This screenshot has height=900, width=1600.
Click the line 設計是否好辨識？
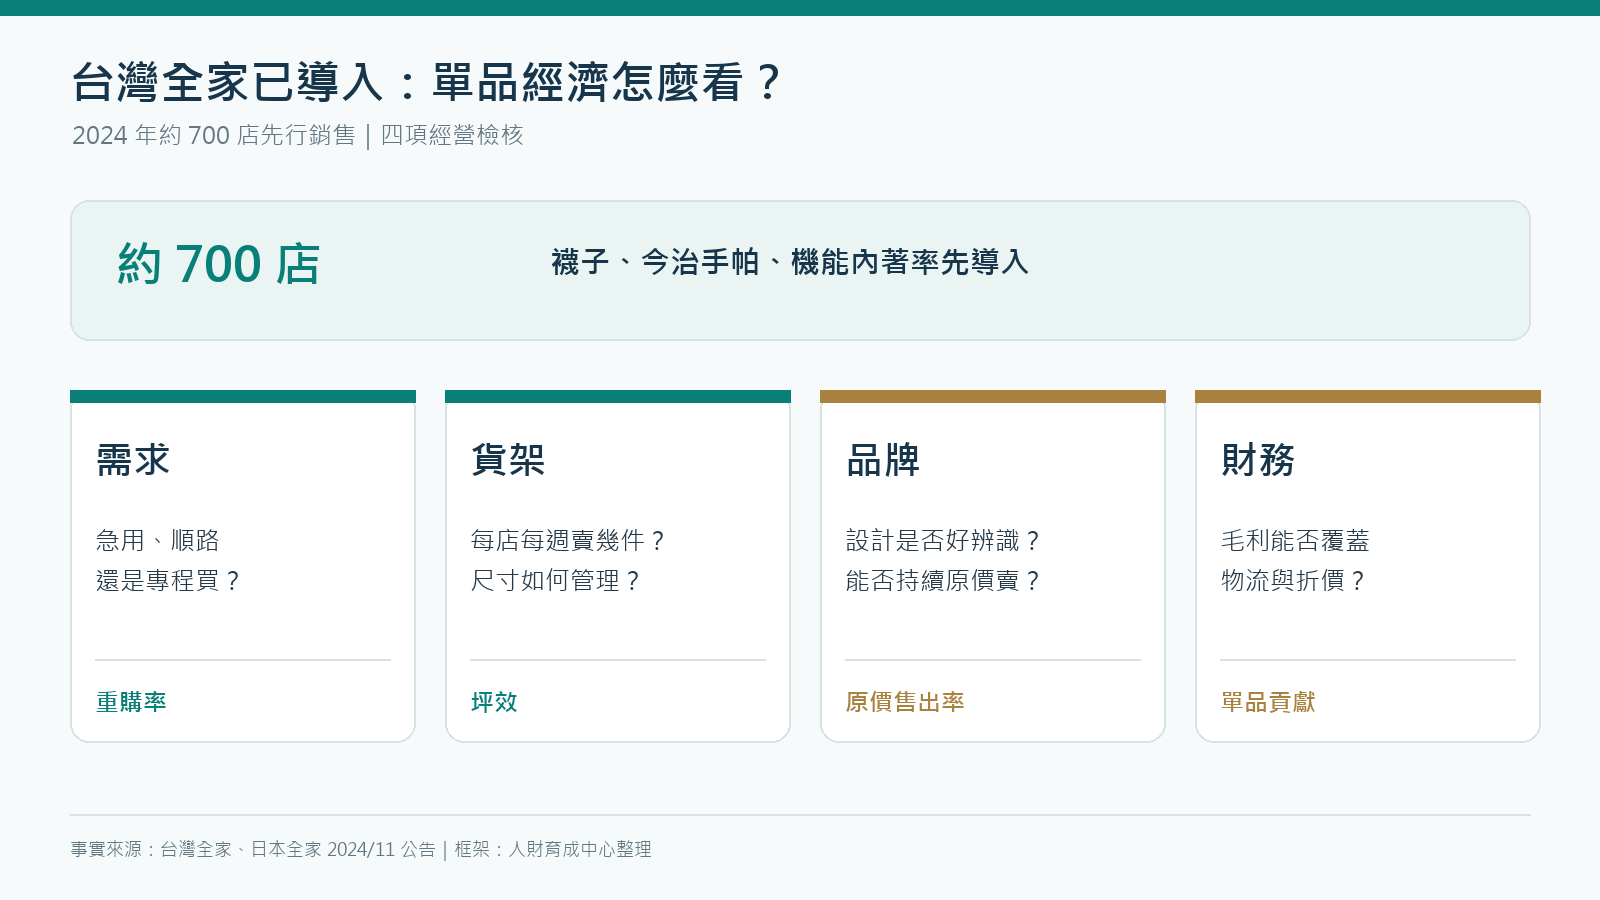click(x=944, y=541)
